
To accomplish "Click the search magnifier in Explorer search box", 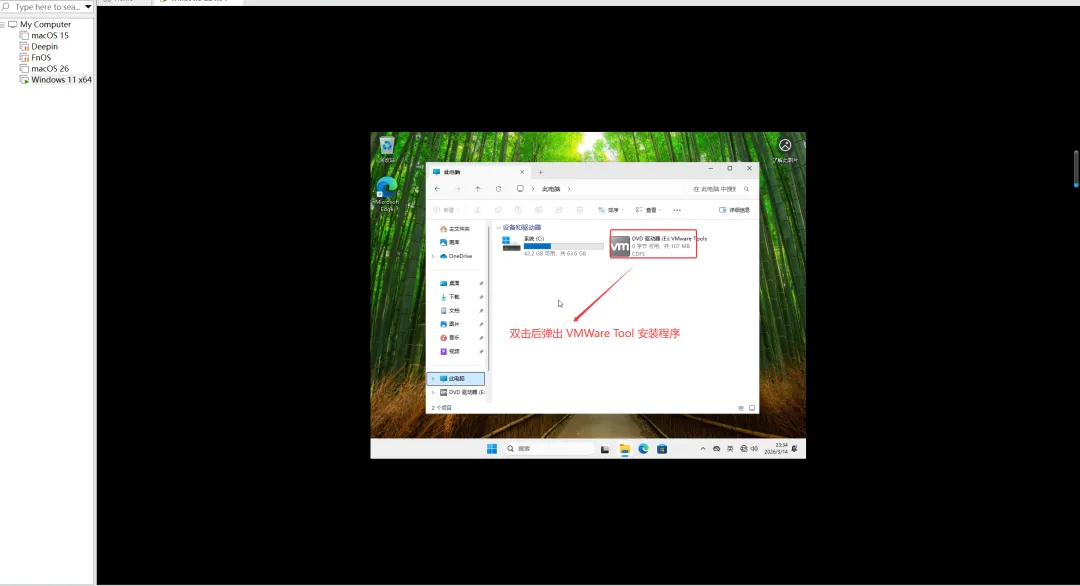I will [x=747, y=189].
